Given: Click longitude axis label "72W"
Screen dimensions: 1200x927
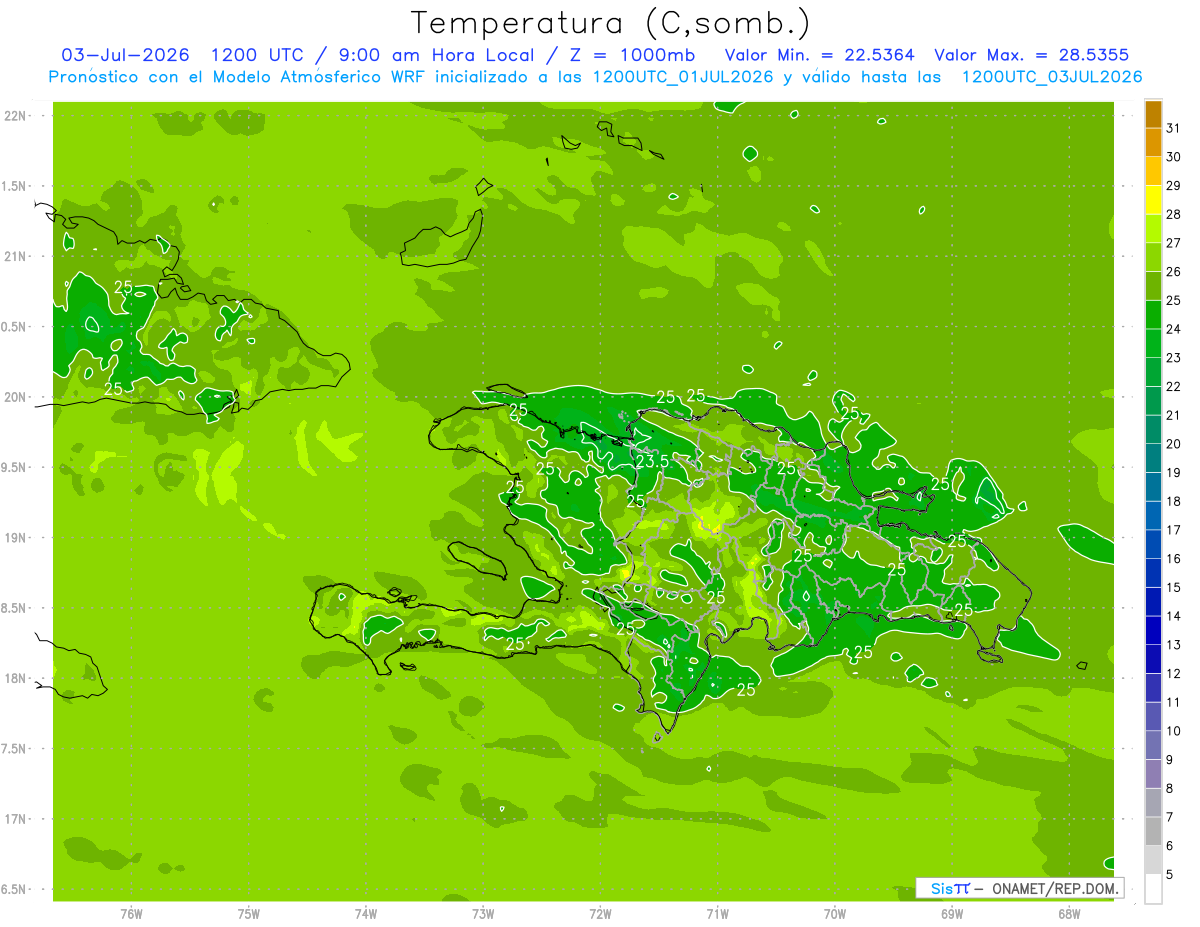Looking at the screenshot, I should pyautogui.click(x=600, y=914).
